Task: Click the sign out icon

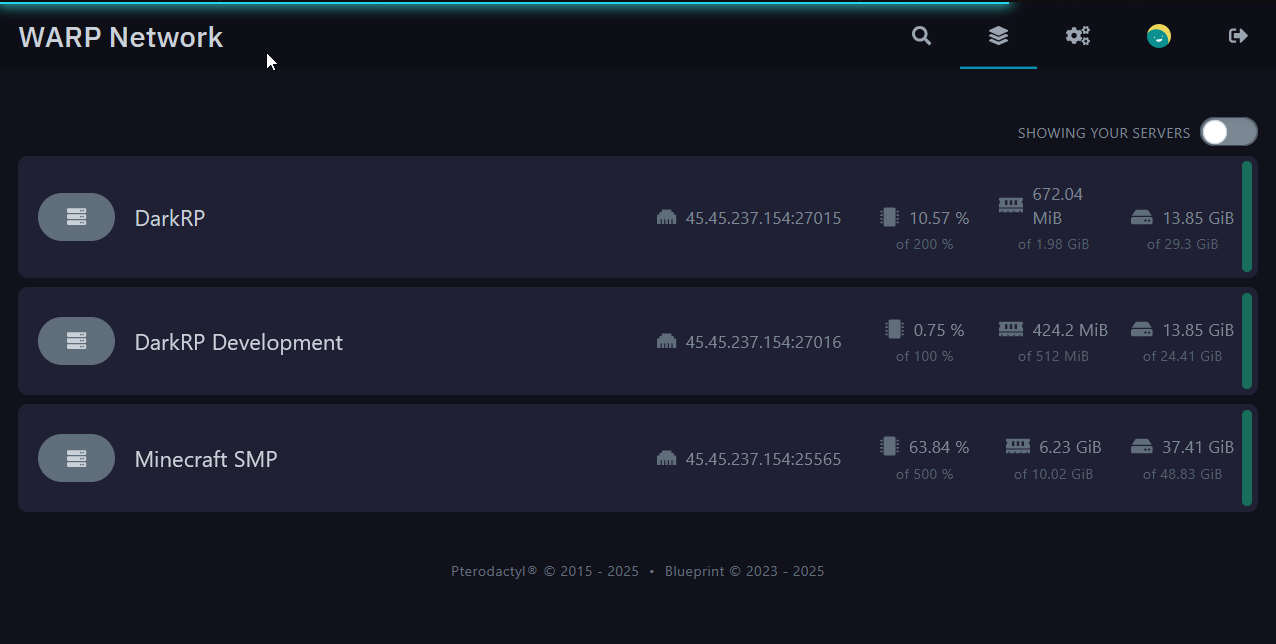Action: point(1238,36)
